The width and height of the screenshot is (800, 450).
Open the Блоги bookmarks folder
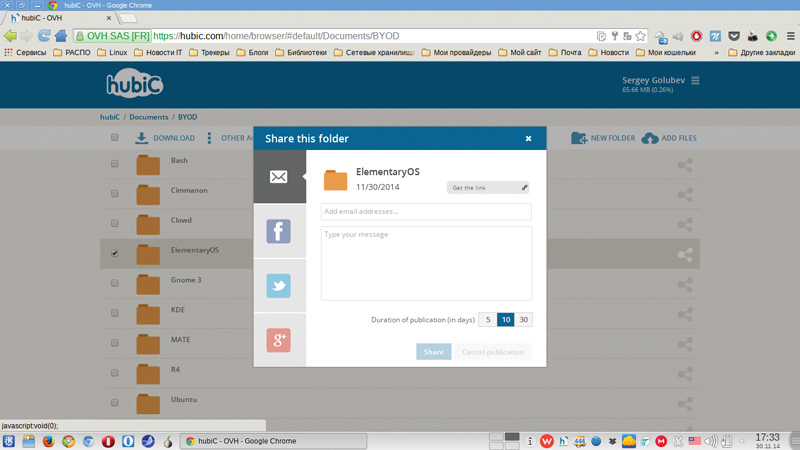coord(253,52)
